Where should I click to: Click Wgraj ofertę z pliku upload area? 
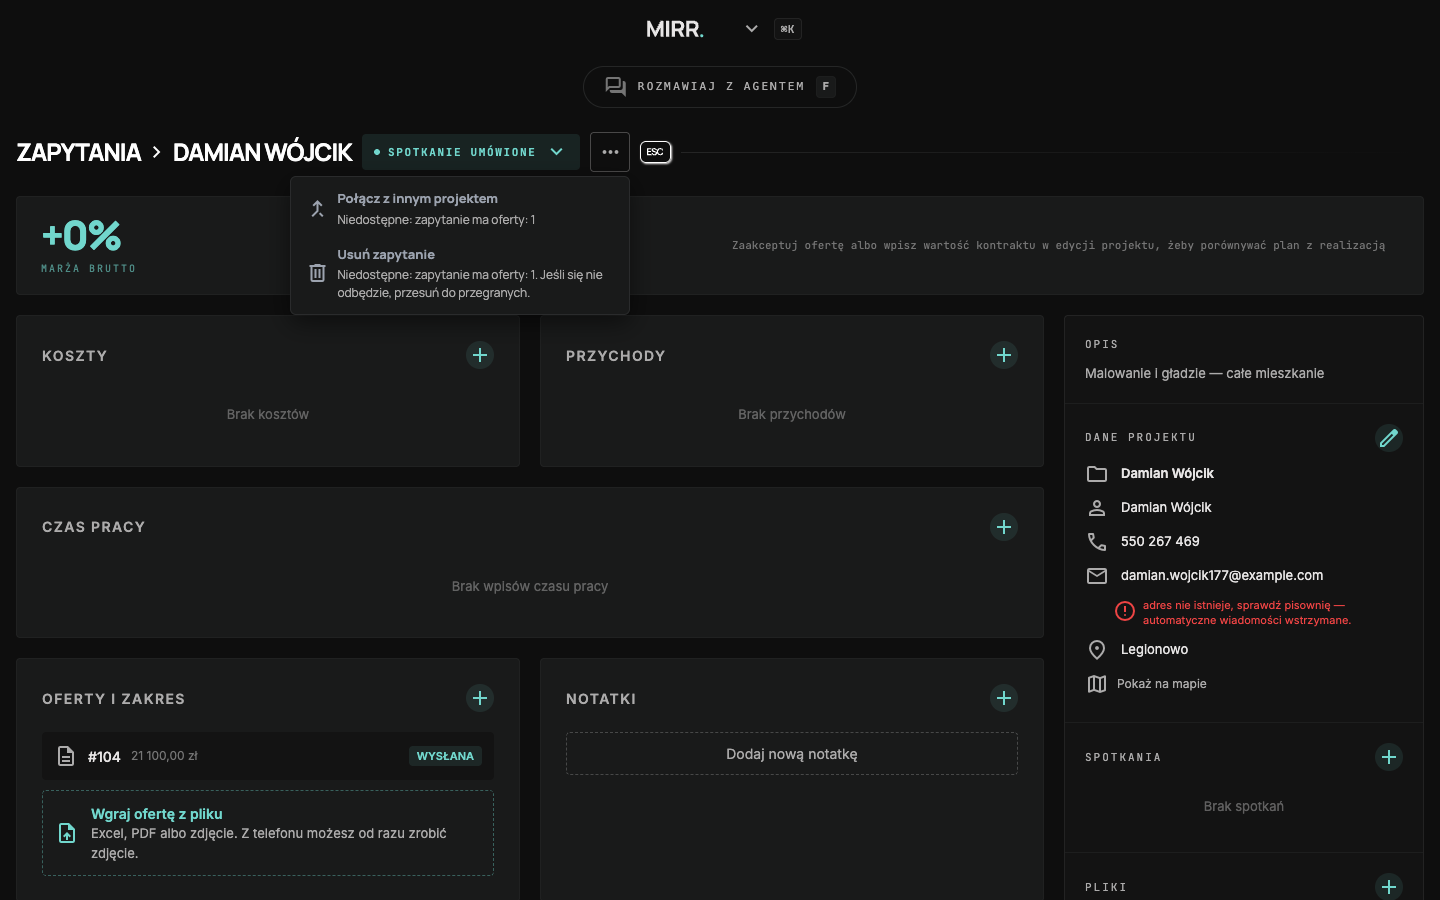(x=268, y=833)
